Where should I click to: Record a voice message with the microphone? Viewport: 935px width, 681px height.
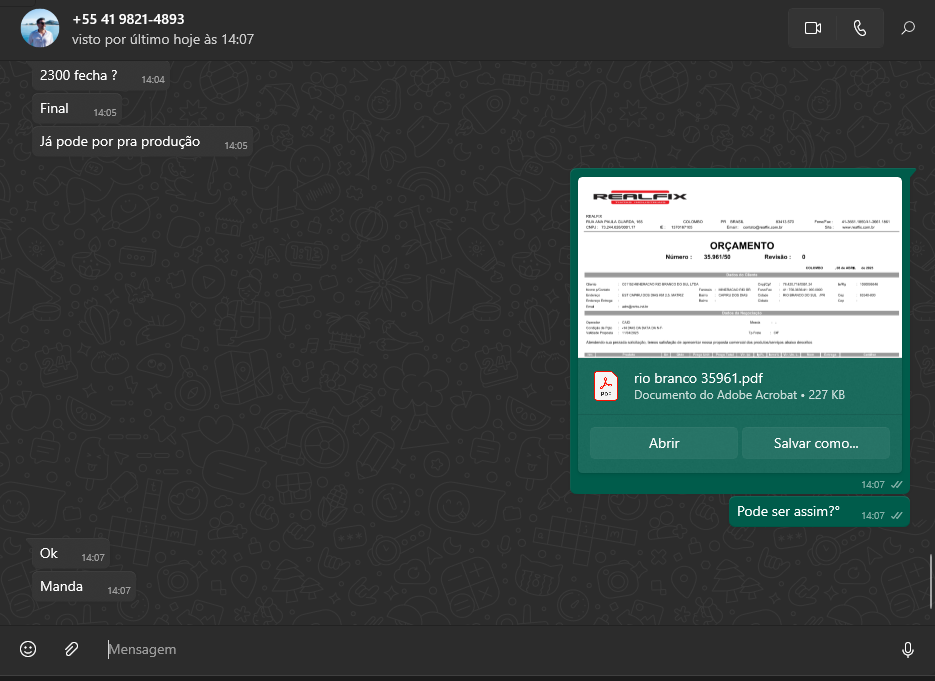coord(907,649)
